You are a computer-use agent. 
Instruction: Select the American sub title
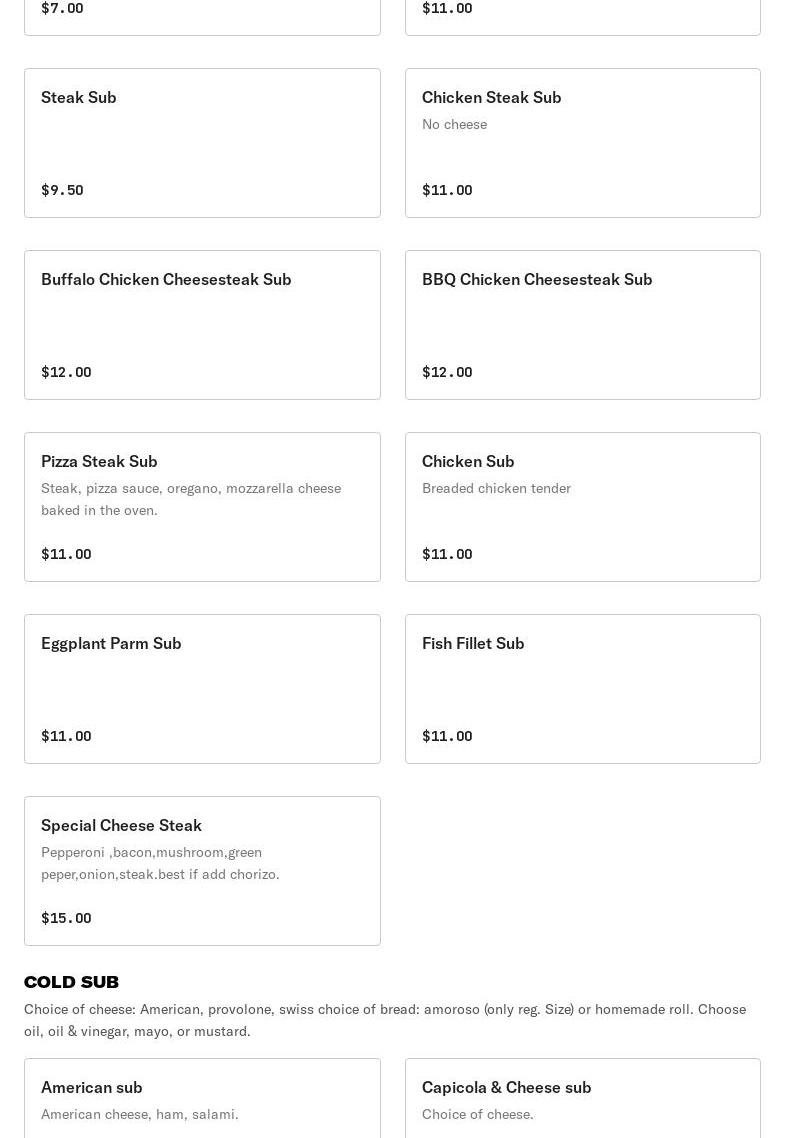click(x=92, y=1087)
